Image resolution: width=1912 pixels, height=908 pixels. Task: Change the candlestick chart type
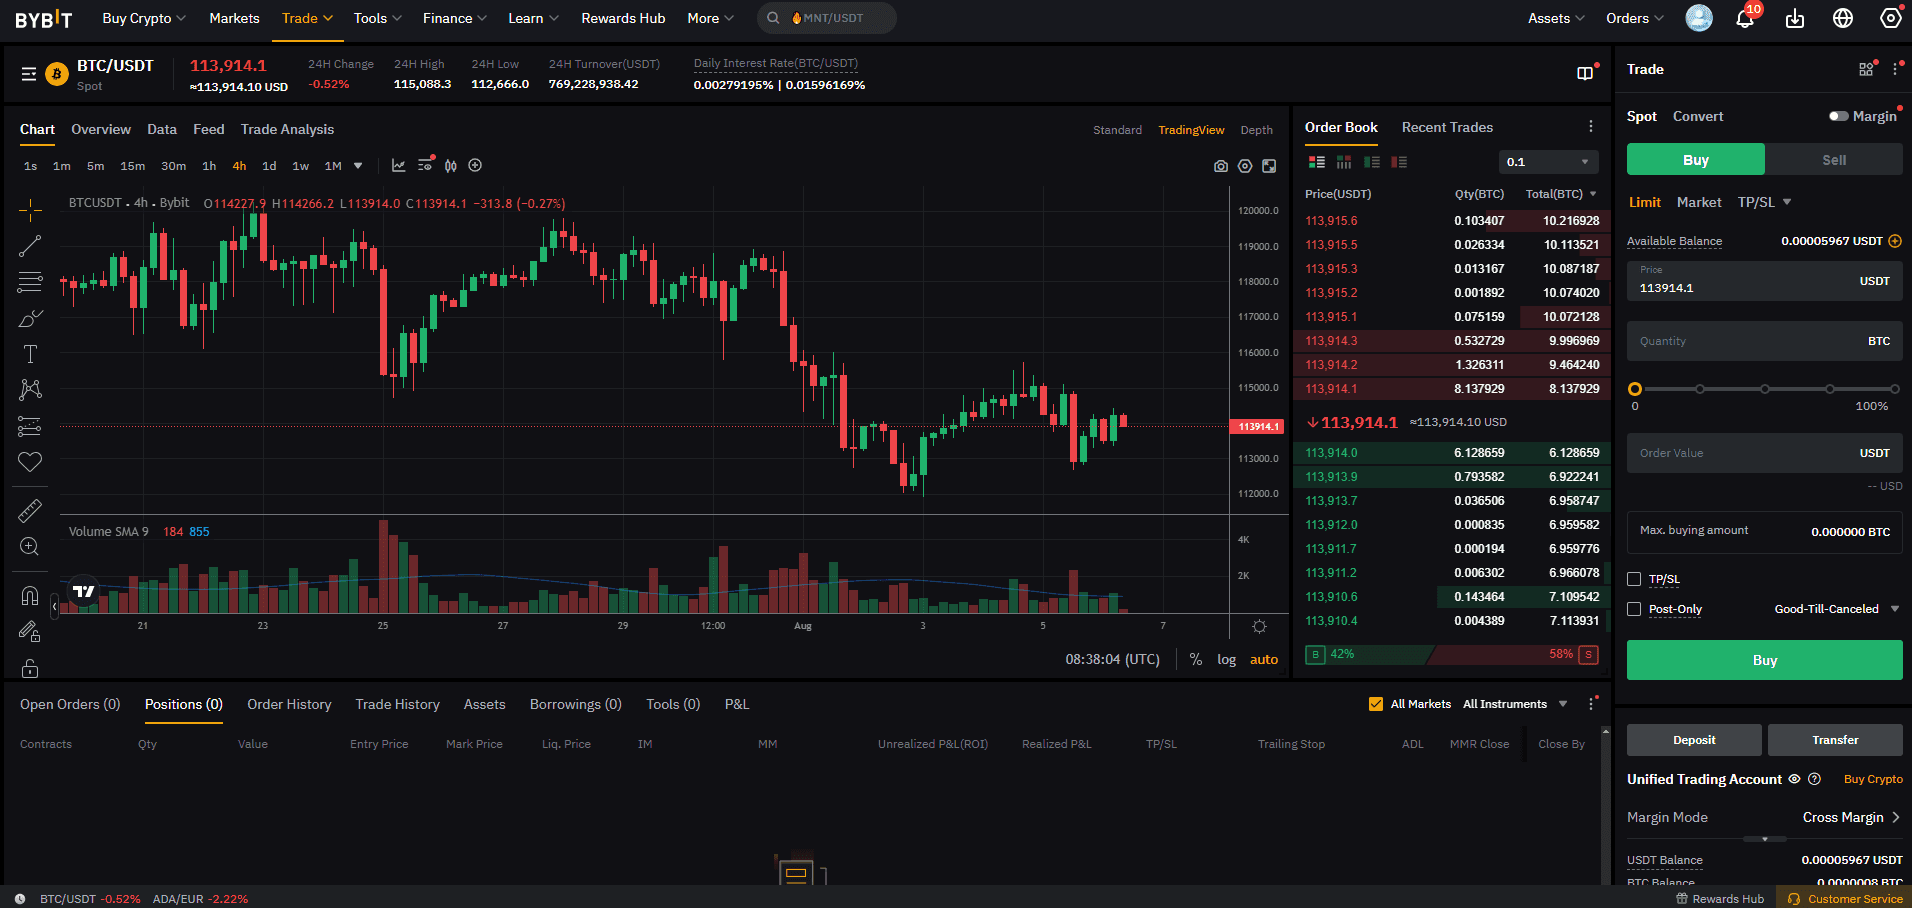tap(451, 166)
